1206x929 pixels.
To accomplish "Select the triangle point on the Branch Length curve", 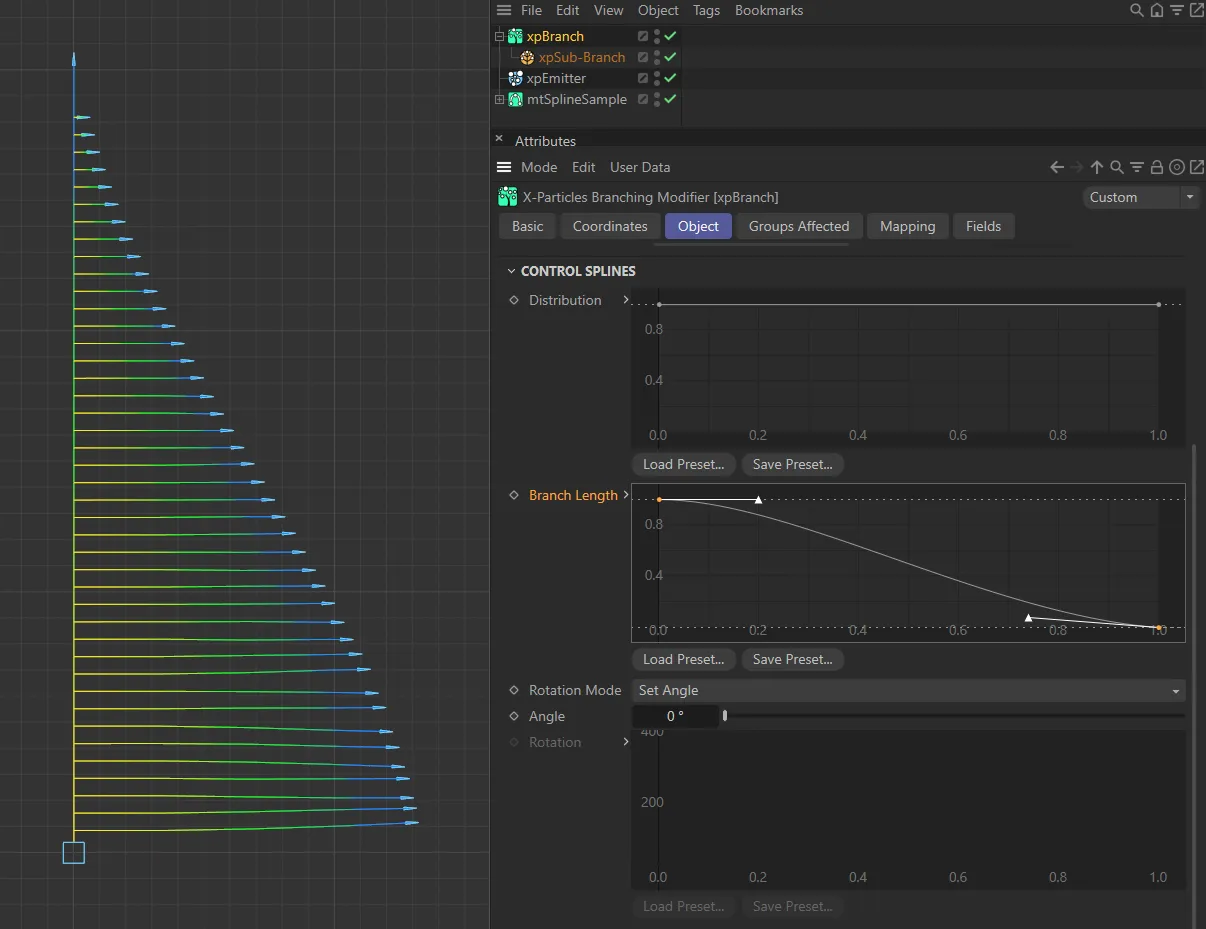I will (x=758, y=500).
